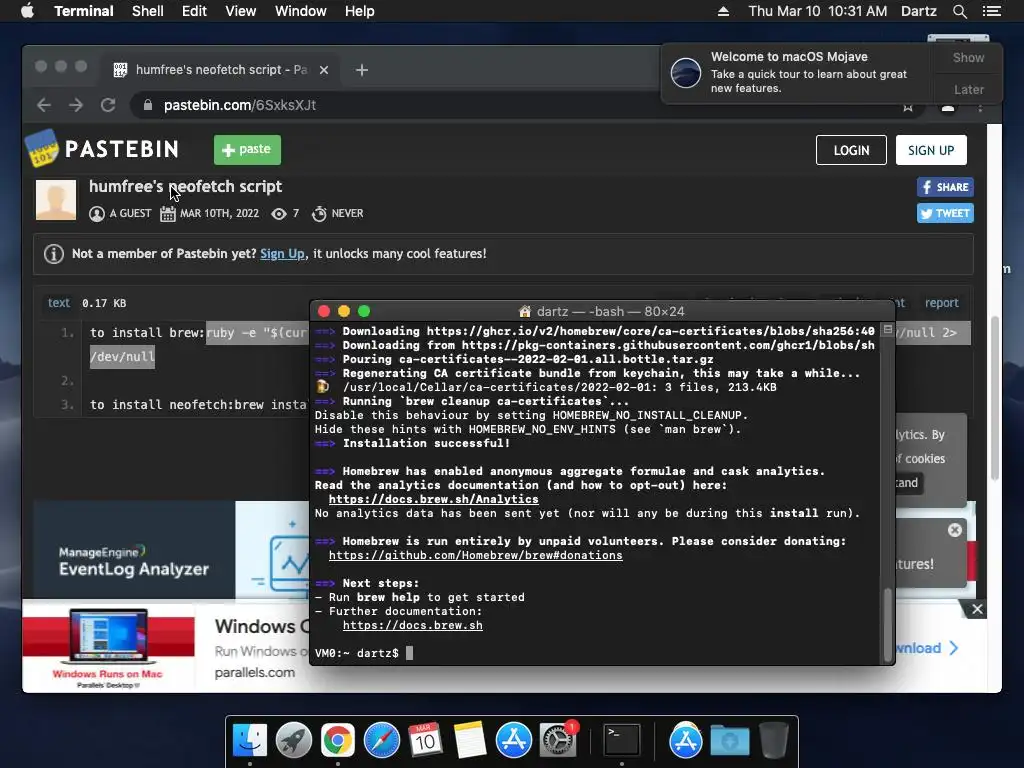Click the docs.brew.sh/Analytics link in Terminal
This screenshot has width=1024, height=768.
click(x=434, y=500)
